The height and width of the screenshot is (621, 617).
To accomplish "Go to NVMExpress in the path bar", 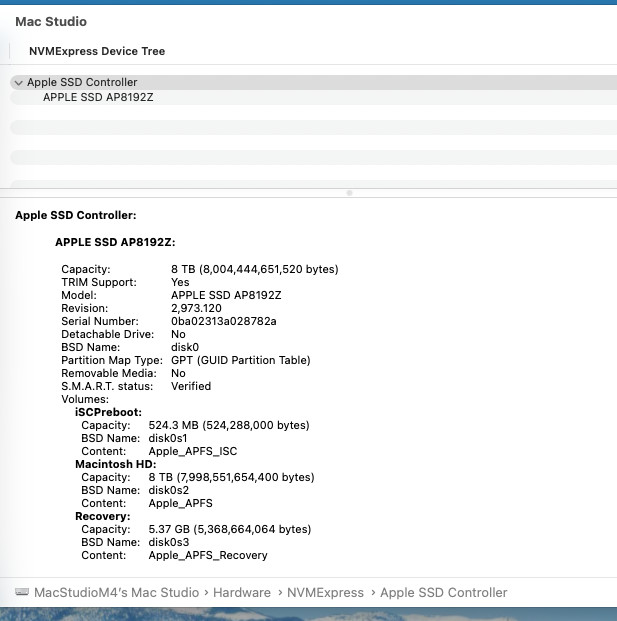I will click(x=325, y=592).
